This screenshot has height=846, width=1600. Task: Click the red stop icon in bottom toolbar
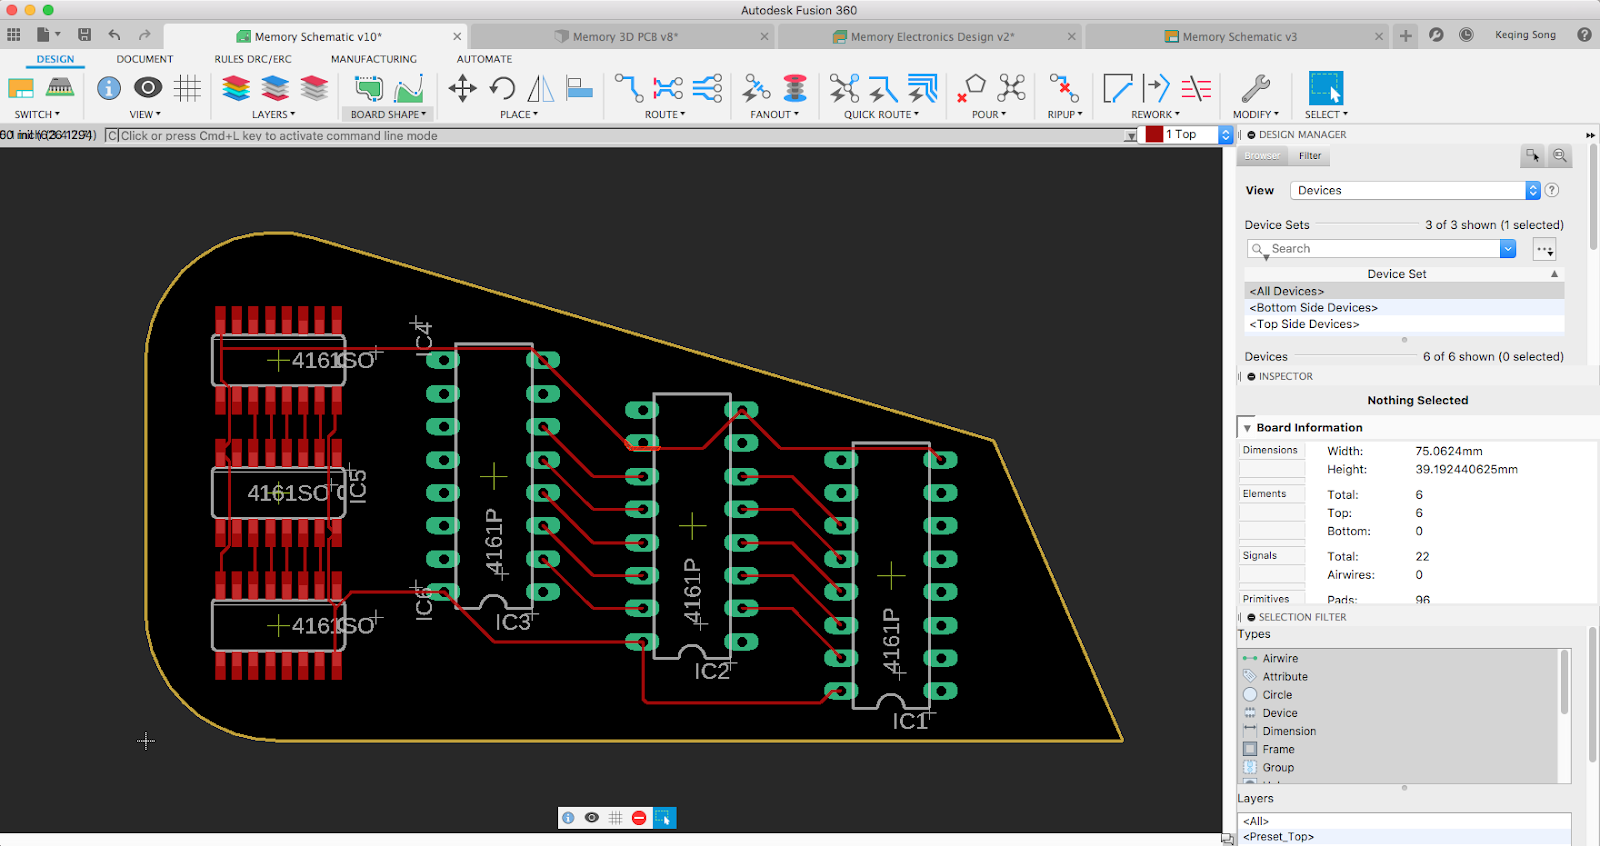639,818
